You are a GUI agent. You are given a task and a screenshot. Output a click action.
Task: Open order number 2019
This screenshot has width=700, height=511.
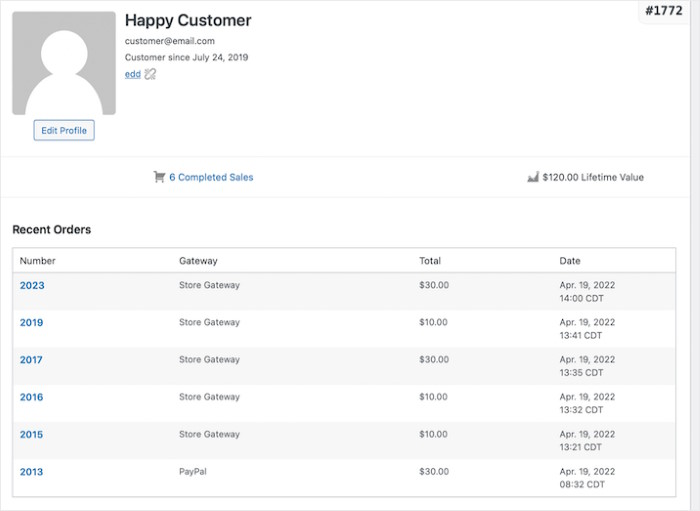click(x=32, y=323)
